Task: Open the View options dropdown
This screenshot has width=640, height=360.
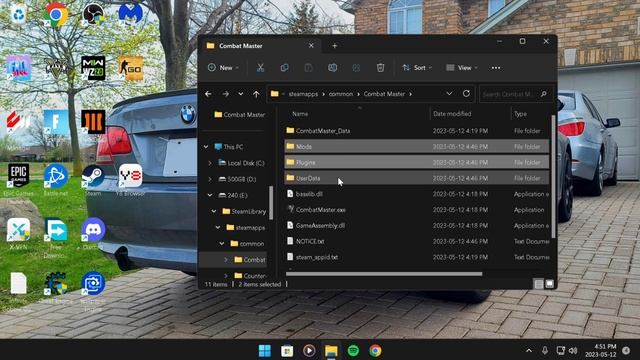Action: pos(462,68)
